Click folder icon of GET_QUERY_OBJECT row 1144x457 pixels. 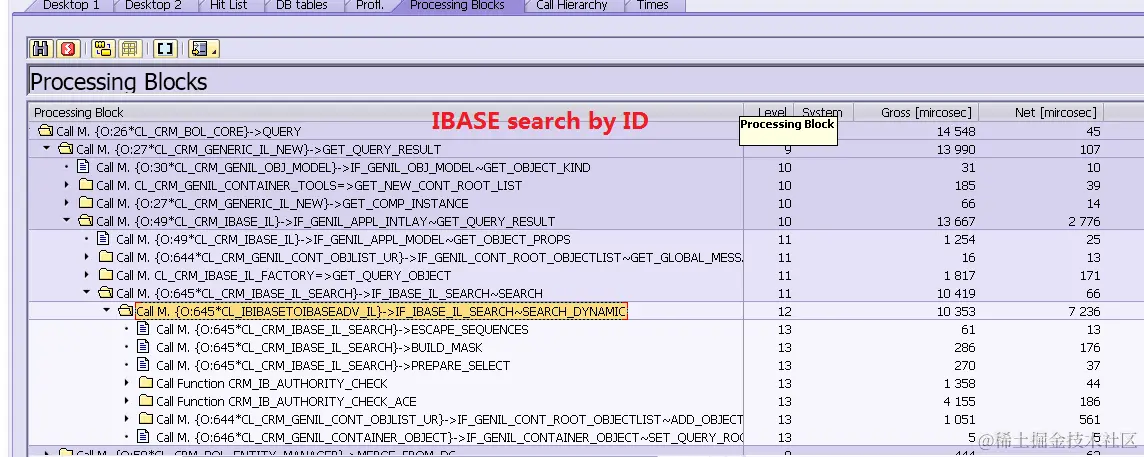pyautogui.click(x=107, y=275)
